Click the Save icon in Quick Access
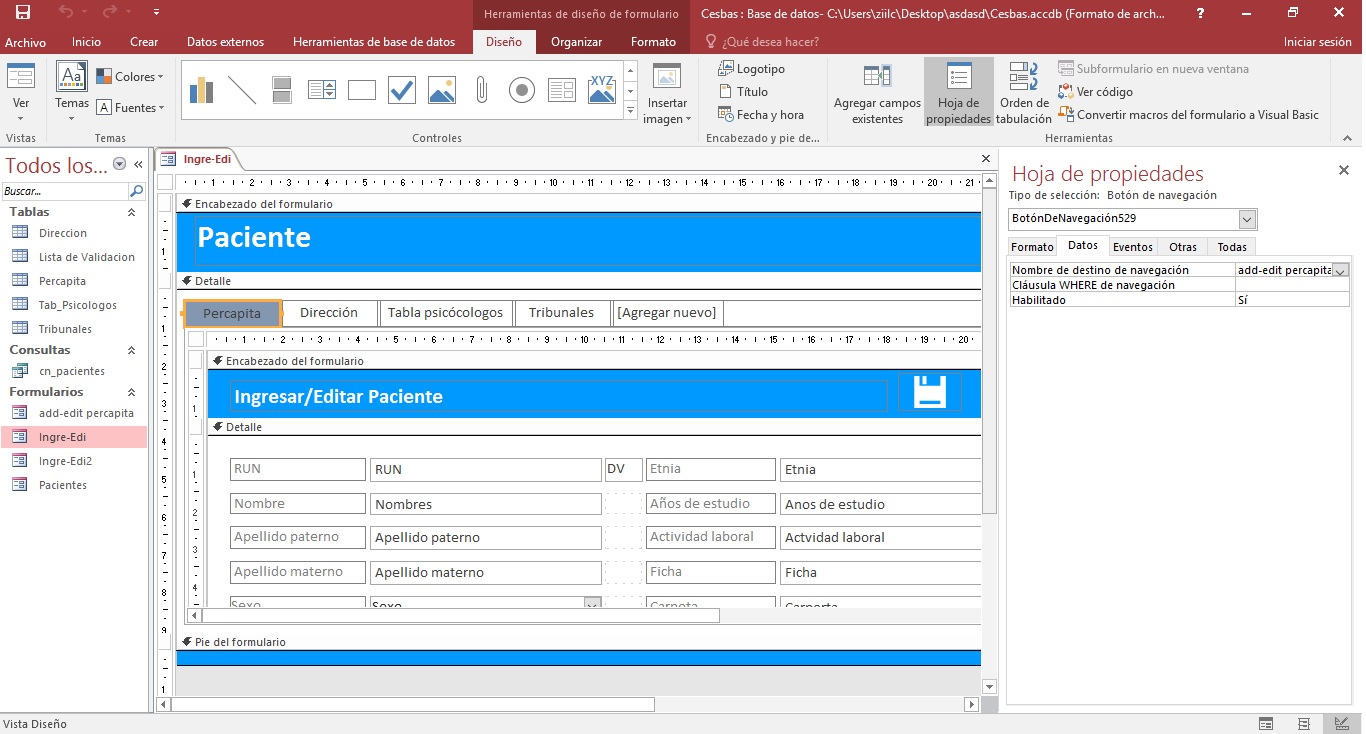The width and height of the screenshot is (1366, 734). [22, 12]
